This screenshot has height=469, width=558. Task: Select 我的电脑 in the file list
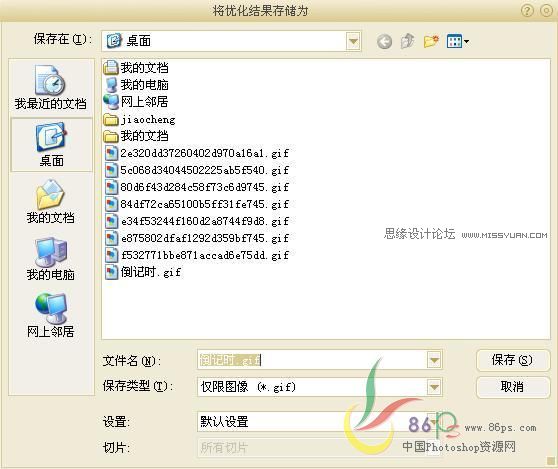point(137,85)
